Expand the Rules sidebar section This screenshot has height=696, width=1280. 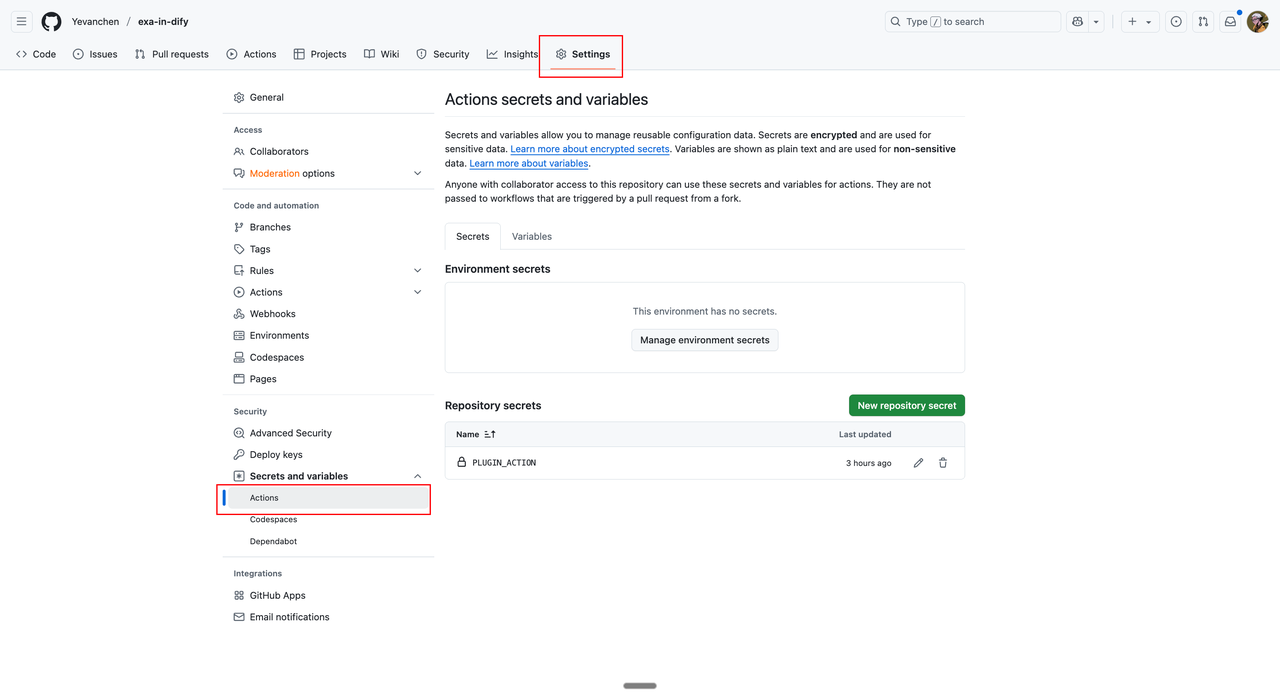pyautogui.click(x=417, y=271)
